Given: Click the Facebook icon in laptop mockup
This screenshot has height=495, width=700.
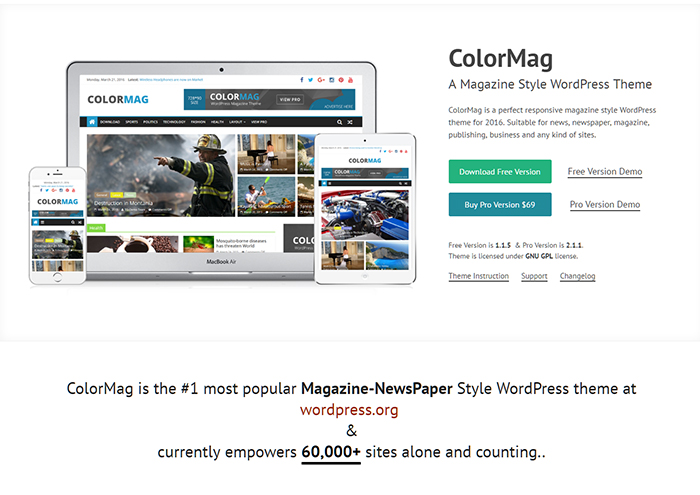Looking at the screenshot, I should point(302,80).
